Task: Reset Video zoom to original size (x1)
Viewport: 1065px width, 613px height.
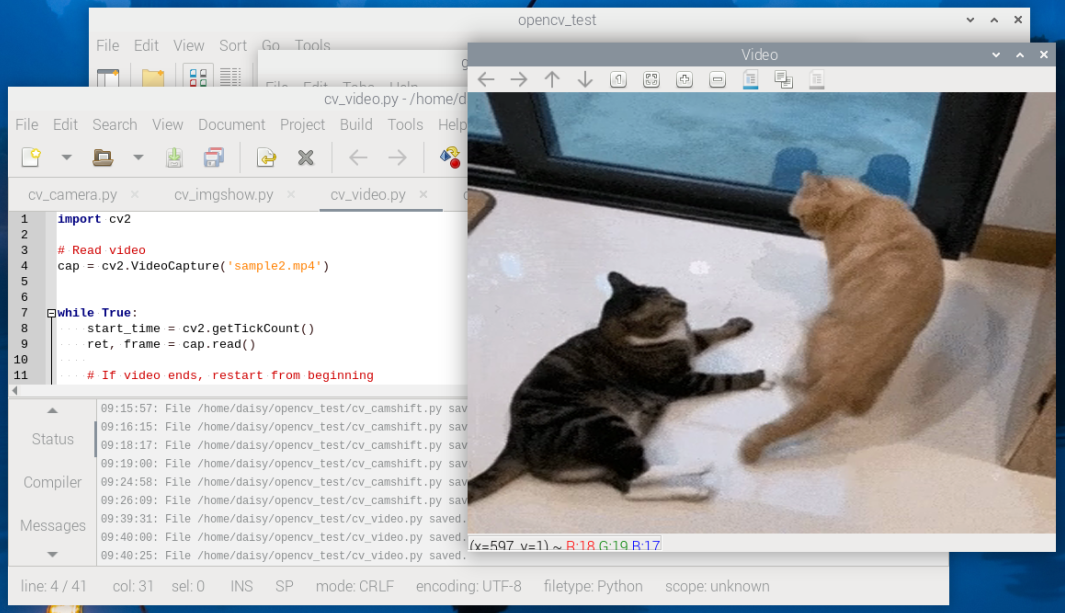Action: [x=618, y=79]
